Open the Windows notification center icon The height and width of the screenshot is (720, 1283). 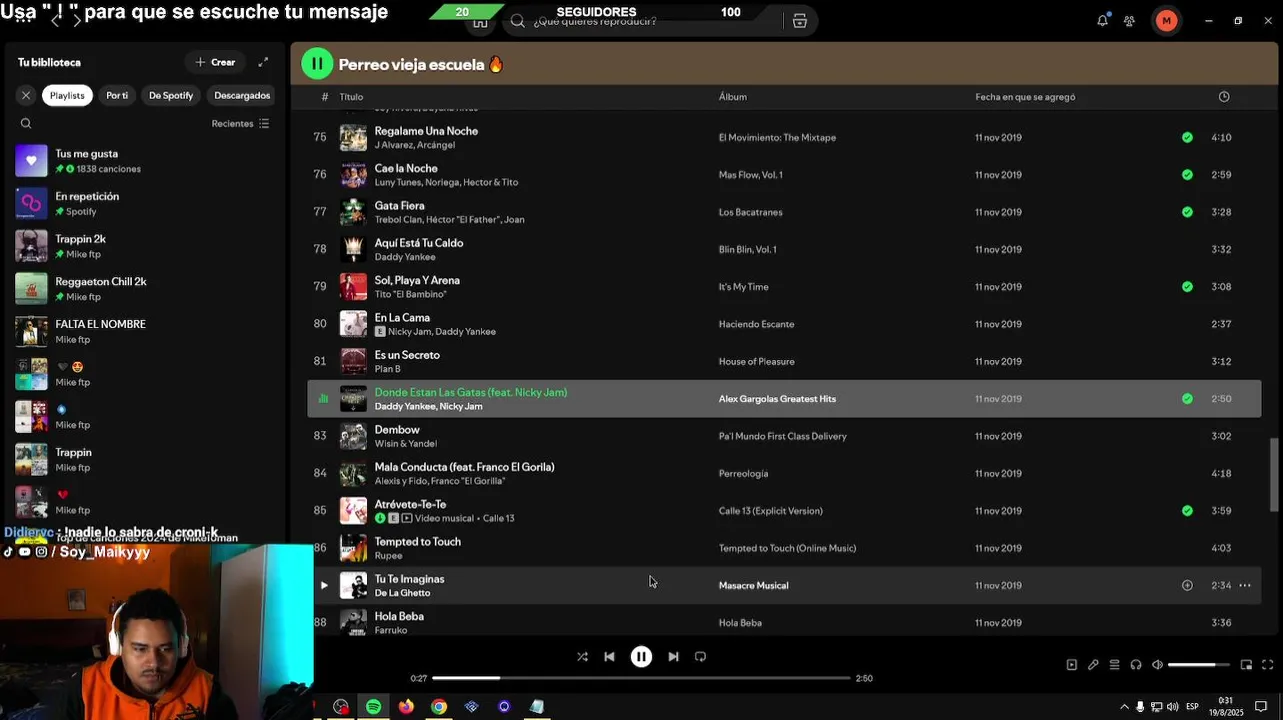[1261, 707]
